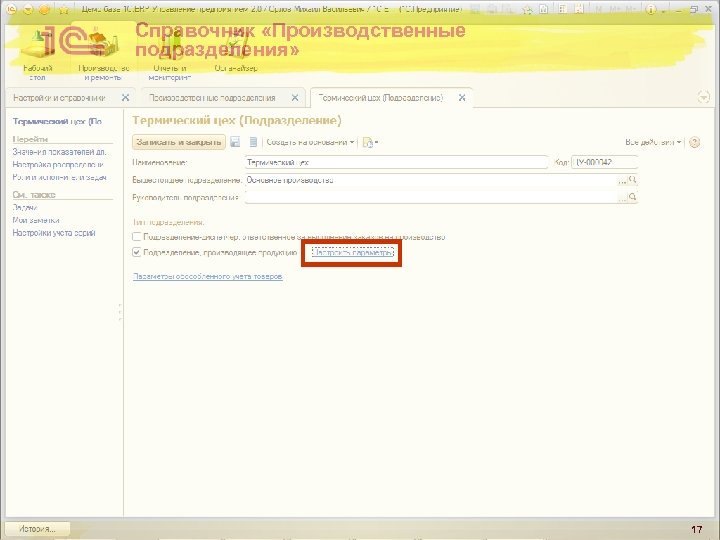Viewport: 720px width, 540px height.
Task: Choose Руководитель подразделения via the ellipsis button
Action: [x=622, y=197]
